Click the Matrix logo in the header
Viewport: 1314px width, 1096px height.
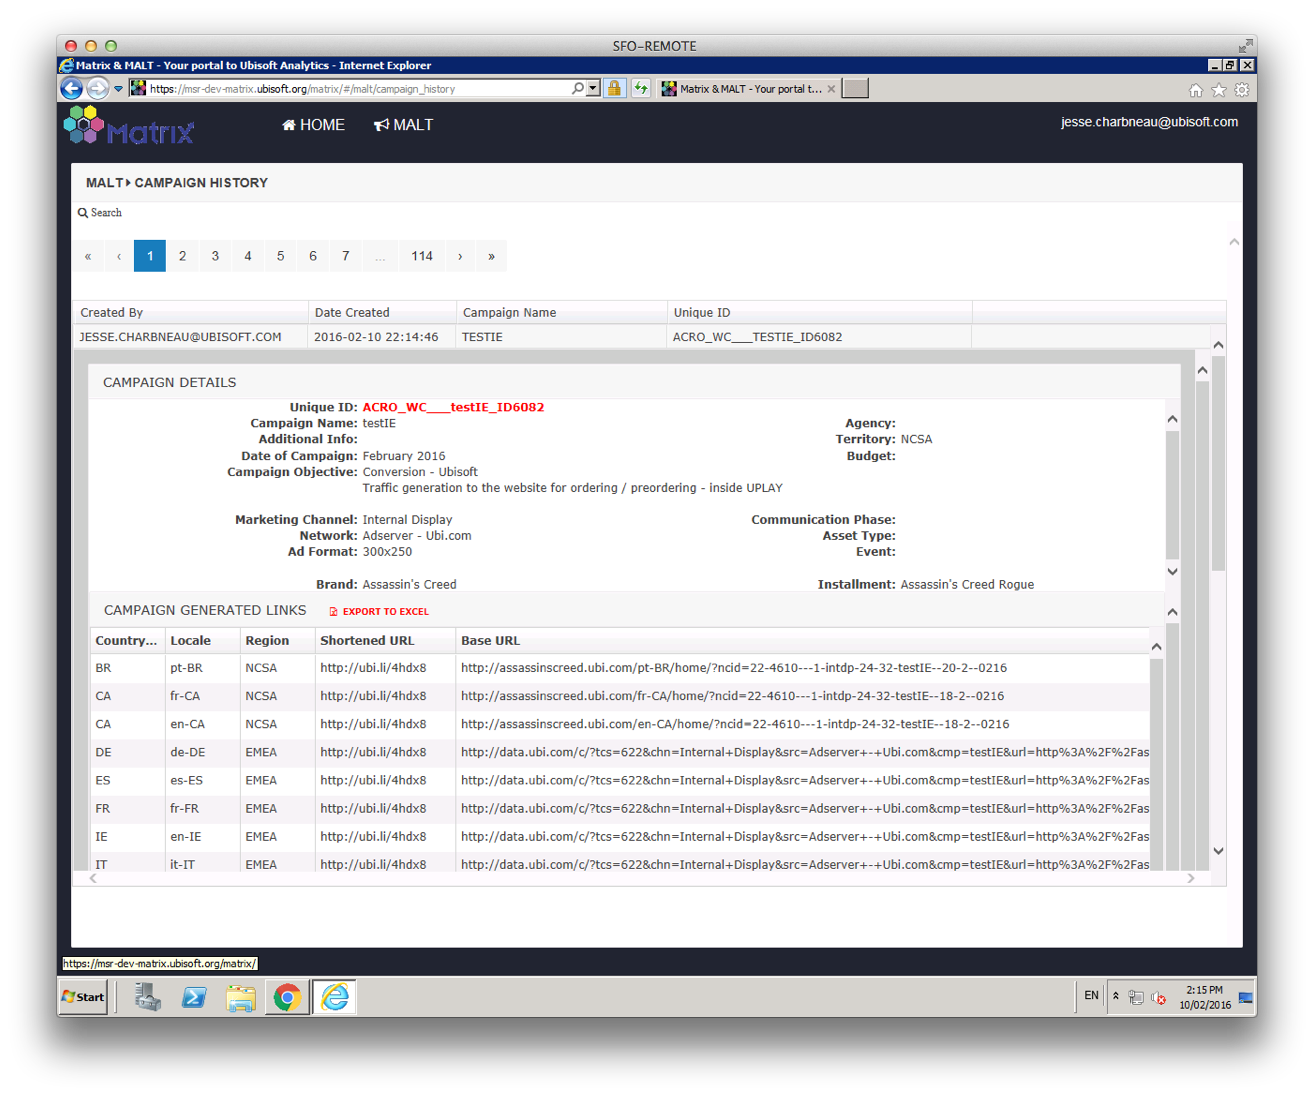tap(128, 126)
